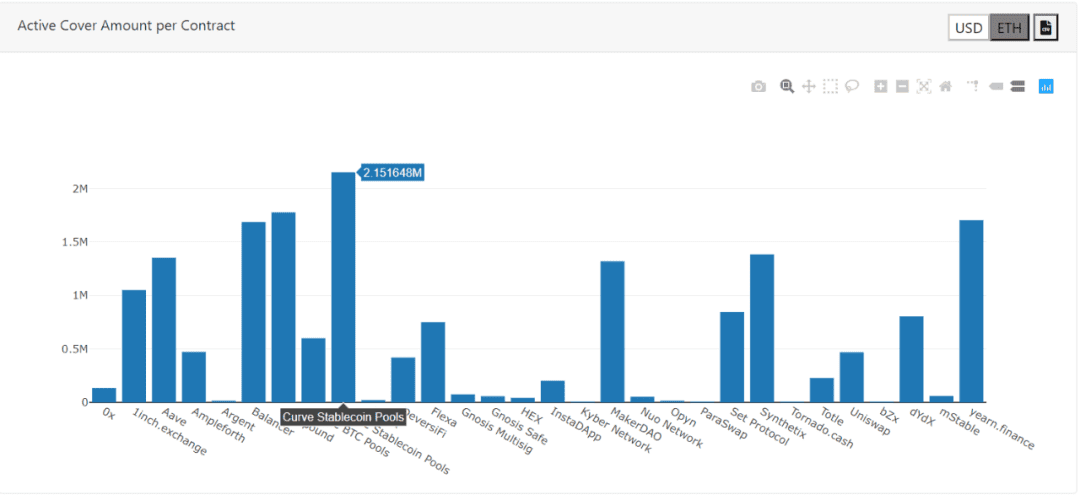Click the 1inch.exchange axis label
Screen dimensions: 1080x495
[x=169, y=432]
